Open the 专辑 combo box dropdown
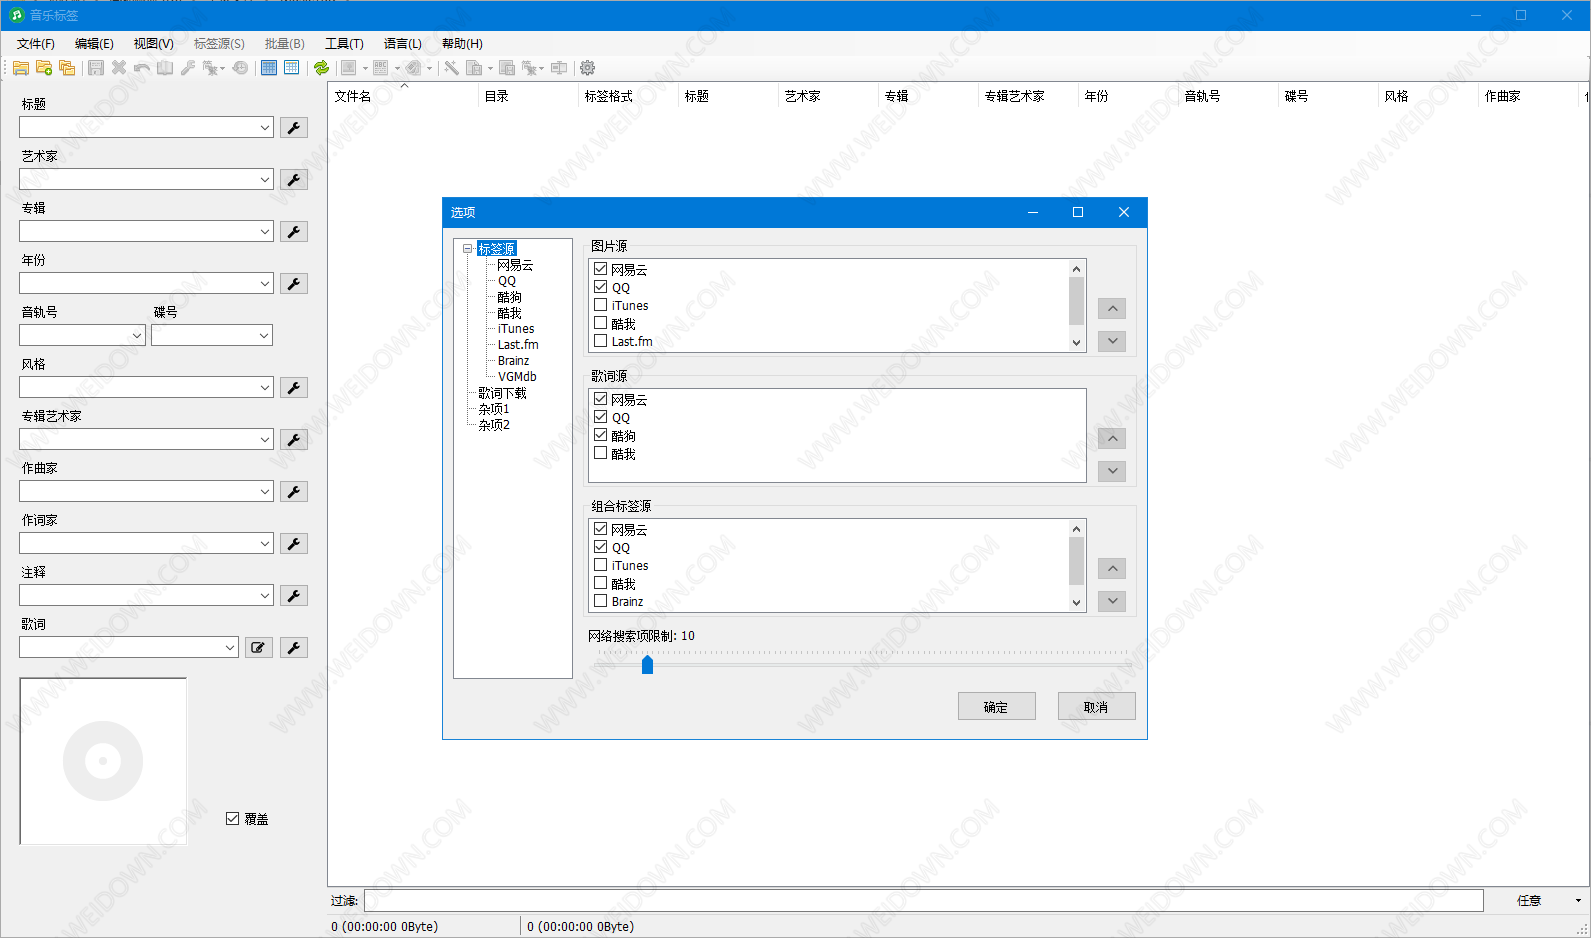The width and height of the screenshot is (1591, 938). 265,232
